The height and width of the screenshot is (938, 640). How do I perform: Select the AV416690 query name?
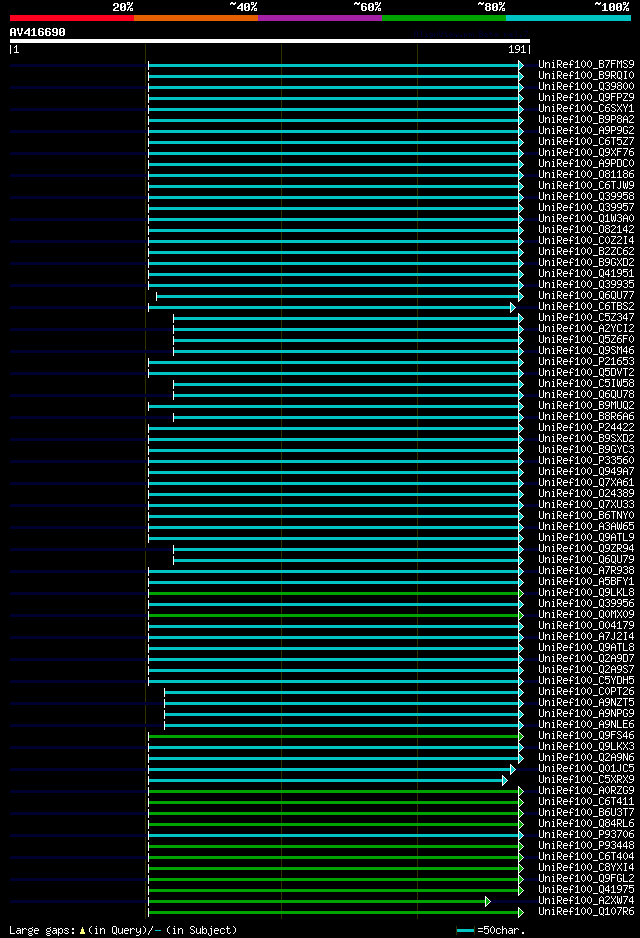click(x=38, y=32)
